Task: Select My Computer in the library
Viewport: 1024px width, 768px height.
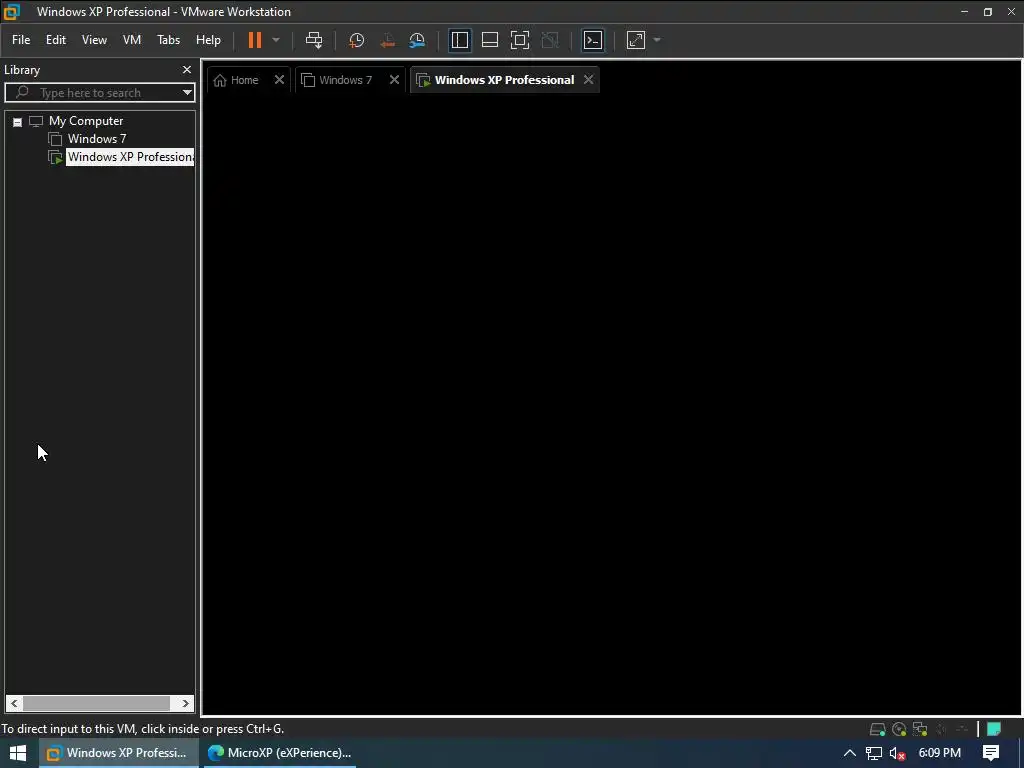Action: tap(86, 121)
